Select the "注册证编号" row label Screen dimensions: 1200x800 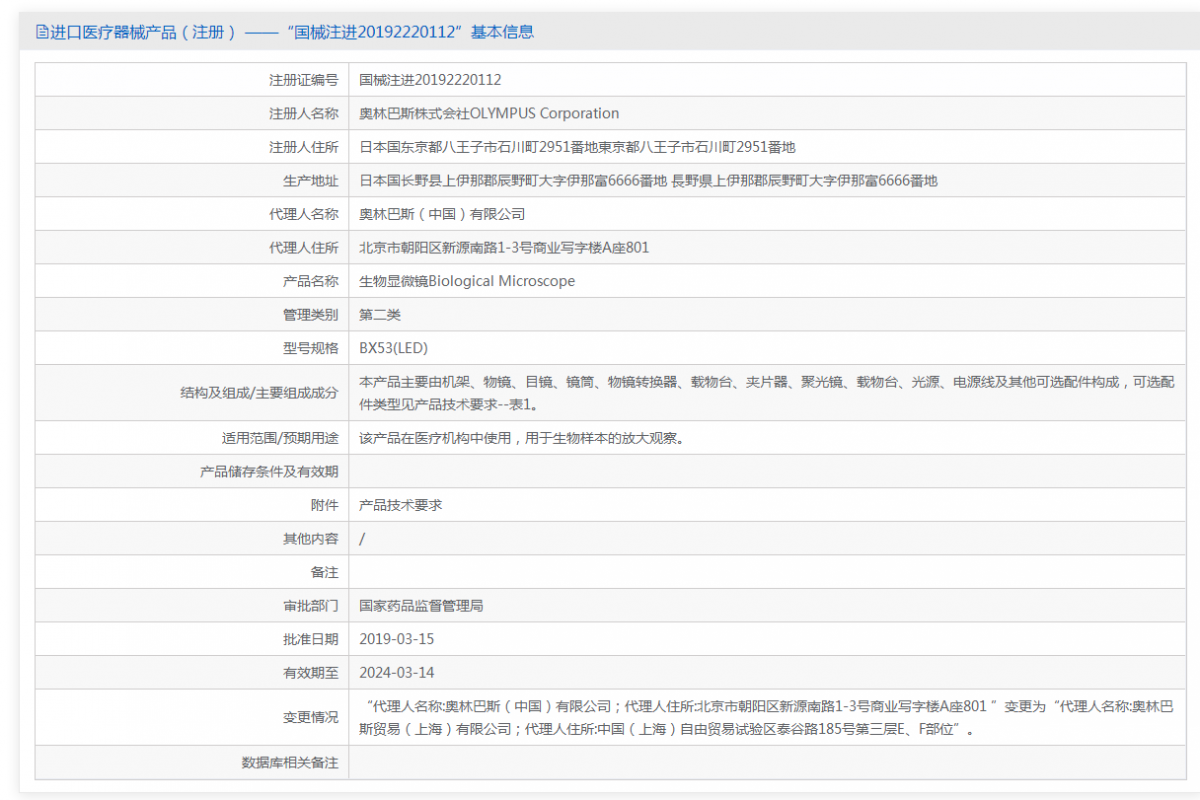304,80
